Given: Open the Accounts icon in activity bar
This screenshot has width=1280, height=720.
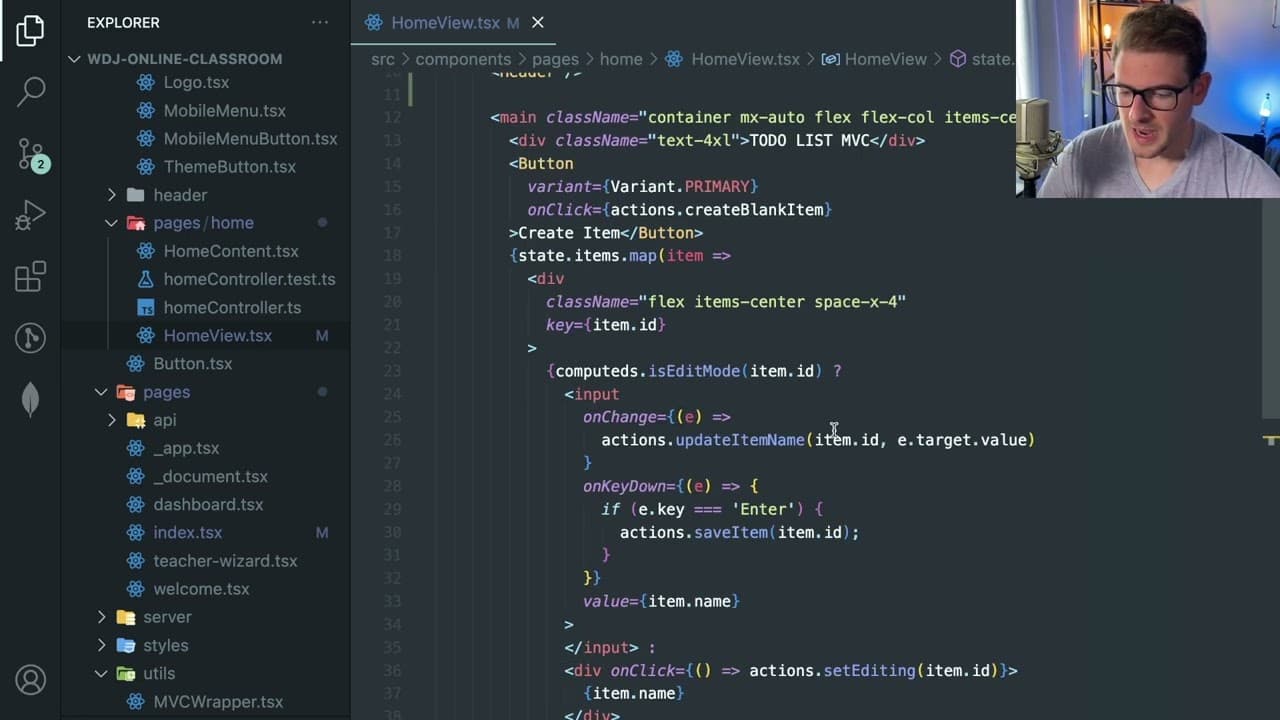Looking at the screenshot, I should (30, 680).
